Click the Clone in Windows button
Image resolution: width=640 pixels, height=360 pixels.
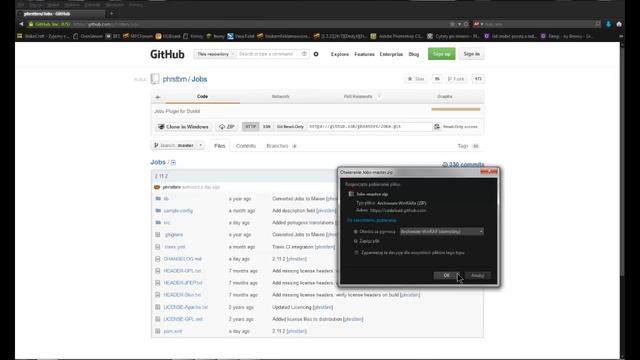click(183, 127)
